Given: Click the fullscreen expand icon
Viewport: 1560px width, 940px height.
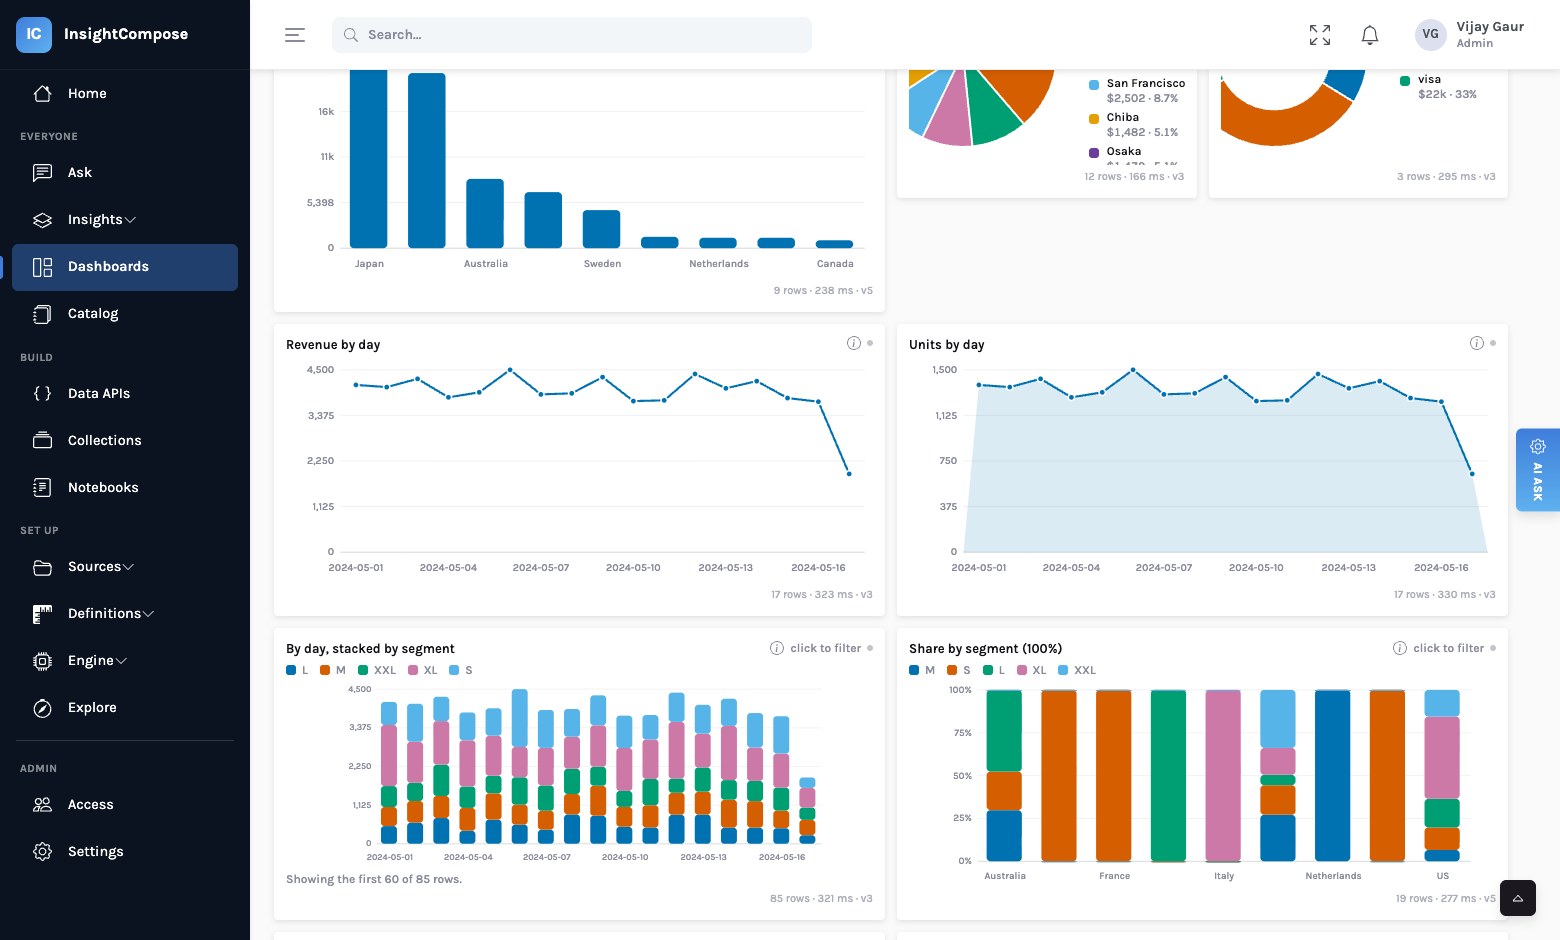Looking at the screenshot, I should [1320, 35].
